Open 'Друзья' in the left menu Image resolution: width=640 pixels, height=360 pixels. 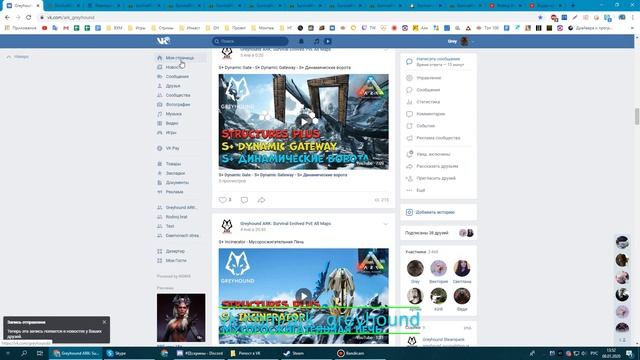[x=173, y=86]
